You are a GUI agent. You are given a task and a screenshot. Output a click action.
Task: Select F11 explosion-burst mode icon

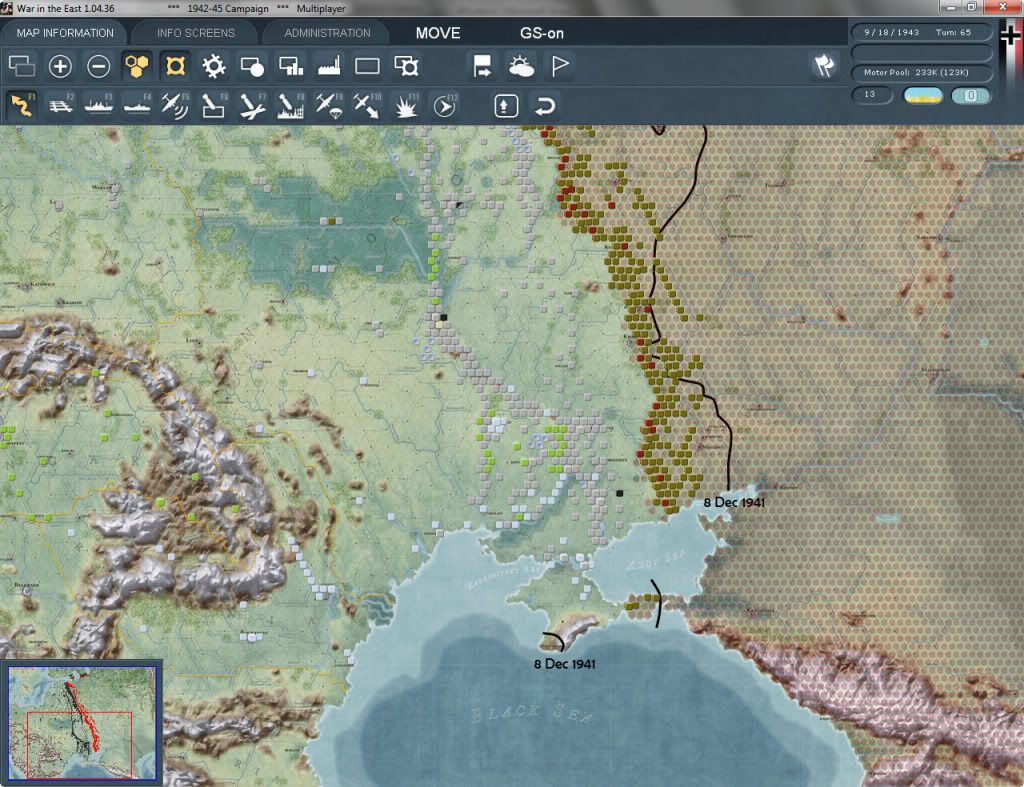click(x=406, y=105)
